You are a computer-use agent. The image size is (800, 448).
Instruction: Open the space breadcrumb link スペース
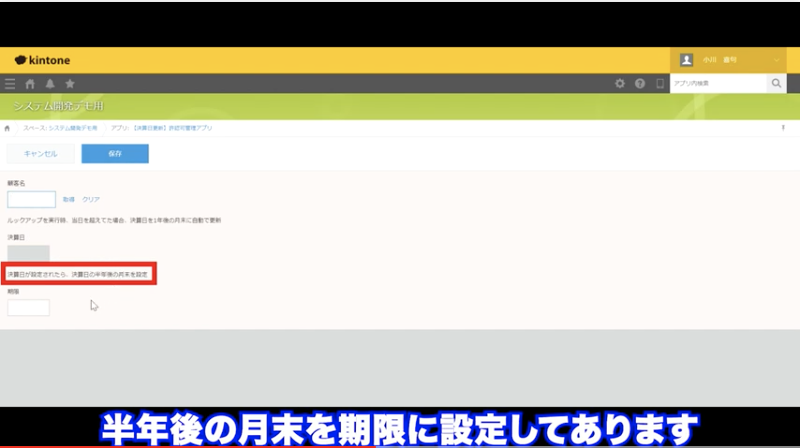click(x=61, y=128)
